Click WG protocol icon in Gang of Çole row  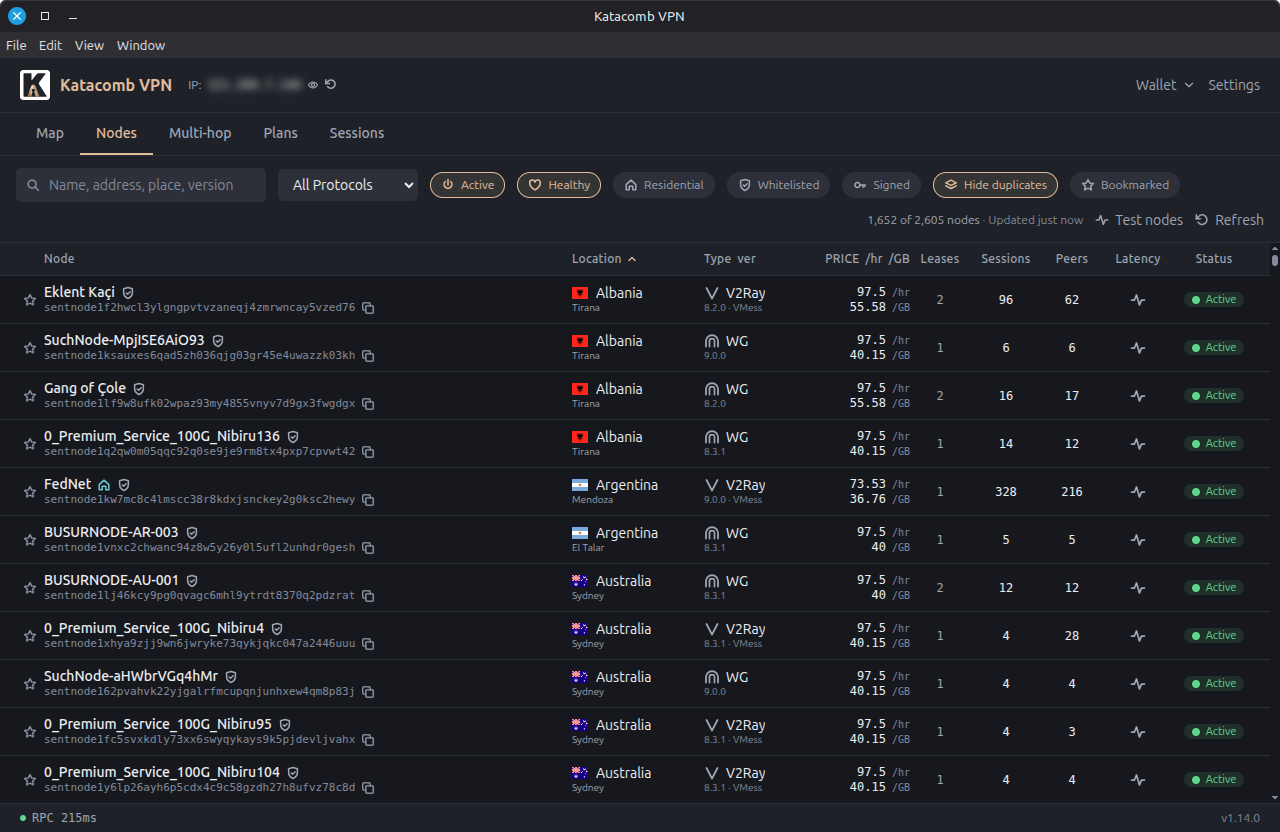712,389
